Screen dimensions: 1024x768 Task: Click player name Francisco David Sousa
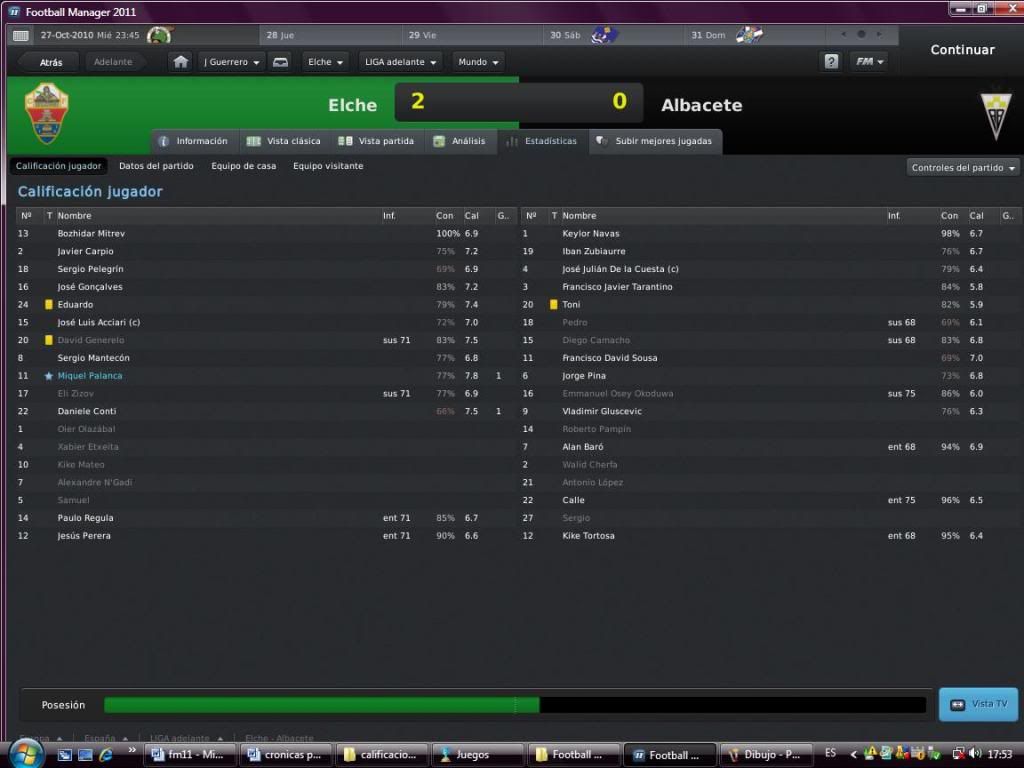(x=609, y=358)
